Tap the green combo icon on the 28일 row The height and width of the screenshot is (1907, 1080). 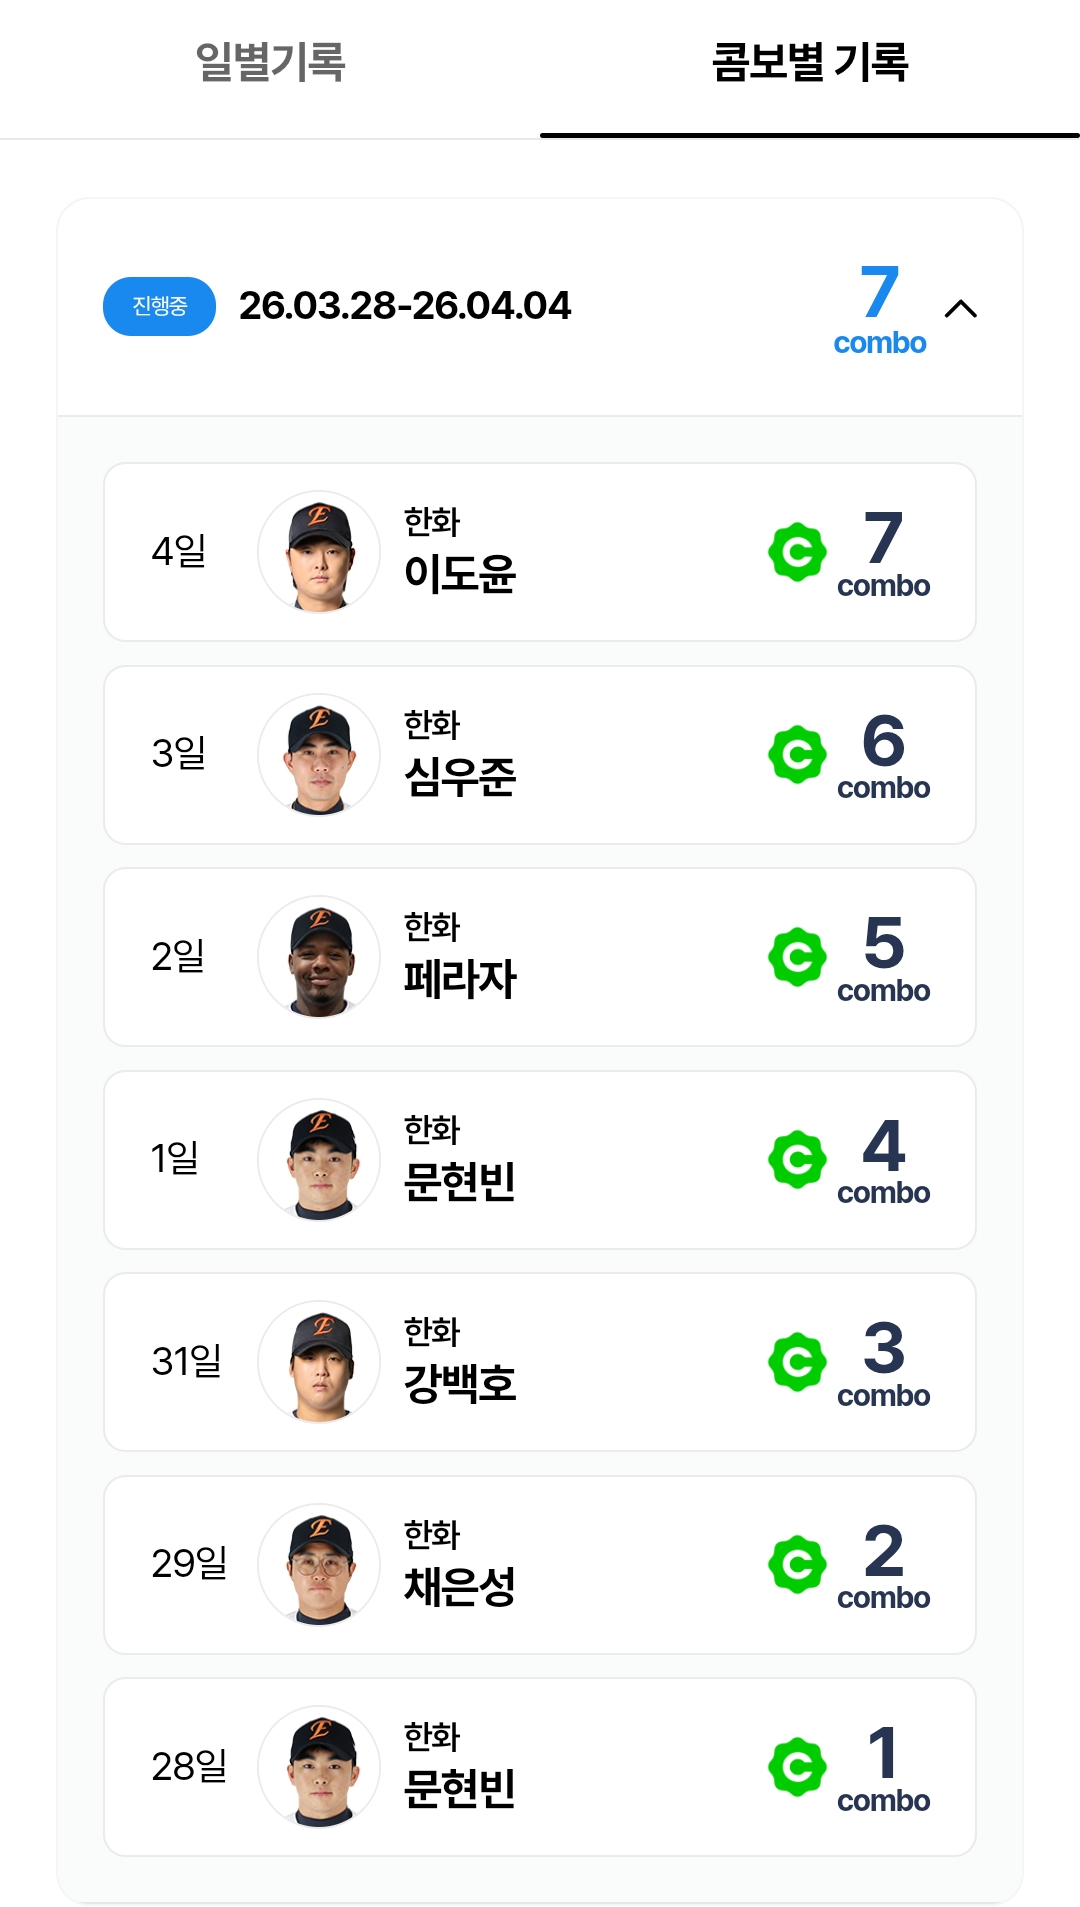click(x=797, y=1767)
